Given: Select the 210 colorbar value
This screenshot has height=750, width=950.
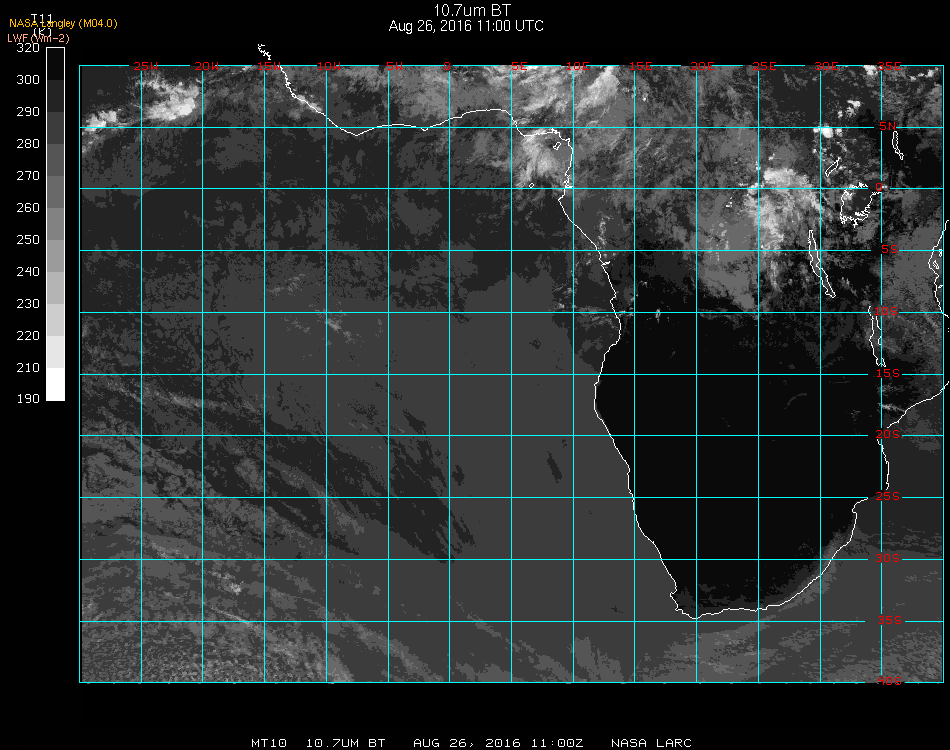Looking at the screenshot, I should (28, 368).
